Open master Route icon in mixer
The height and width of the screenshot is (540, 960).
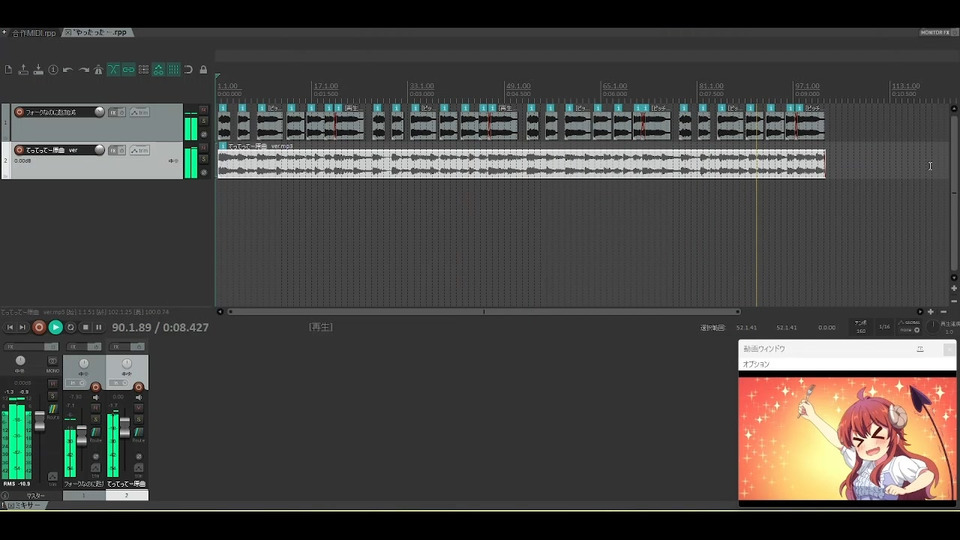point(53,410)
